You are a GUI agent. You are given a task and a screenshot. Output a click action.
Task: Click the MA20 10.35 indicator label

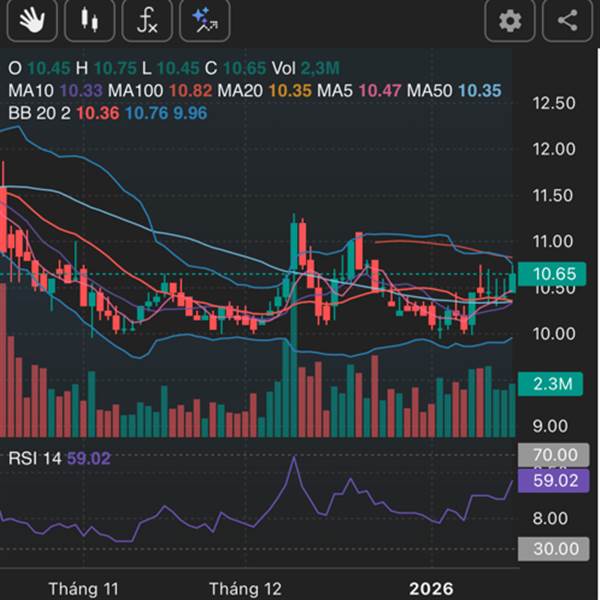[264, 91]
